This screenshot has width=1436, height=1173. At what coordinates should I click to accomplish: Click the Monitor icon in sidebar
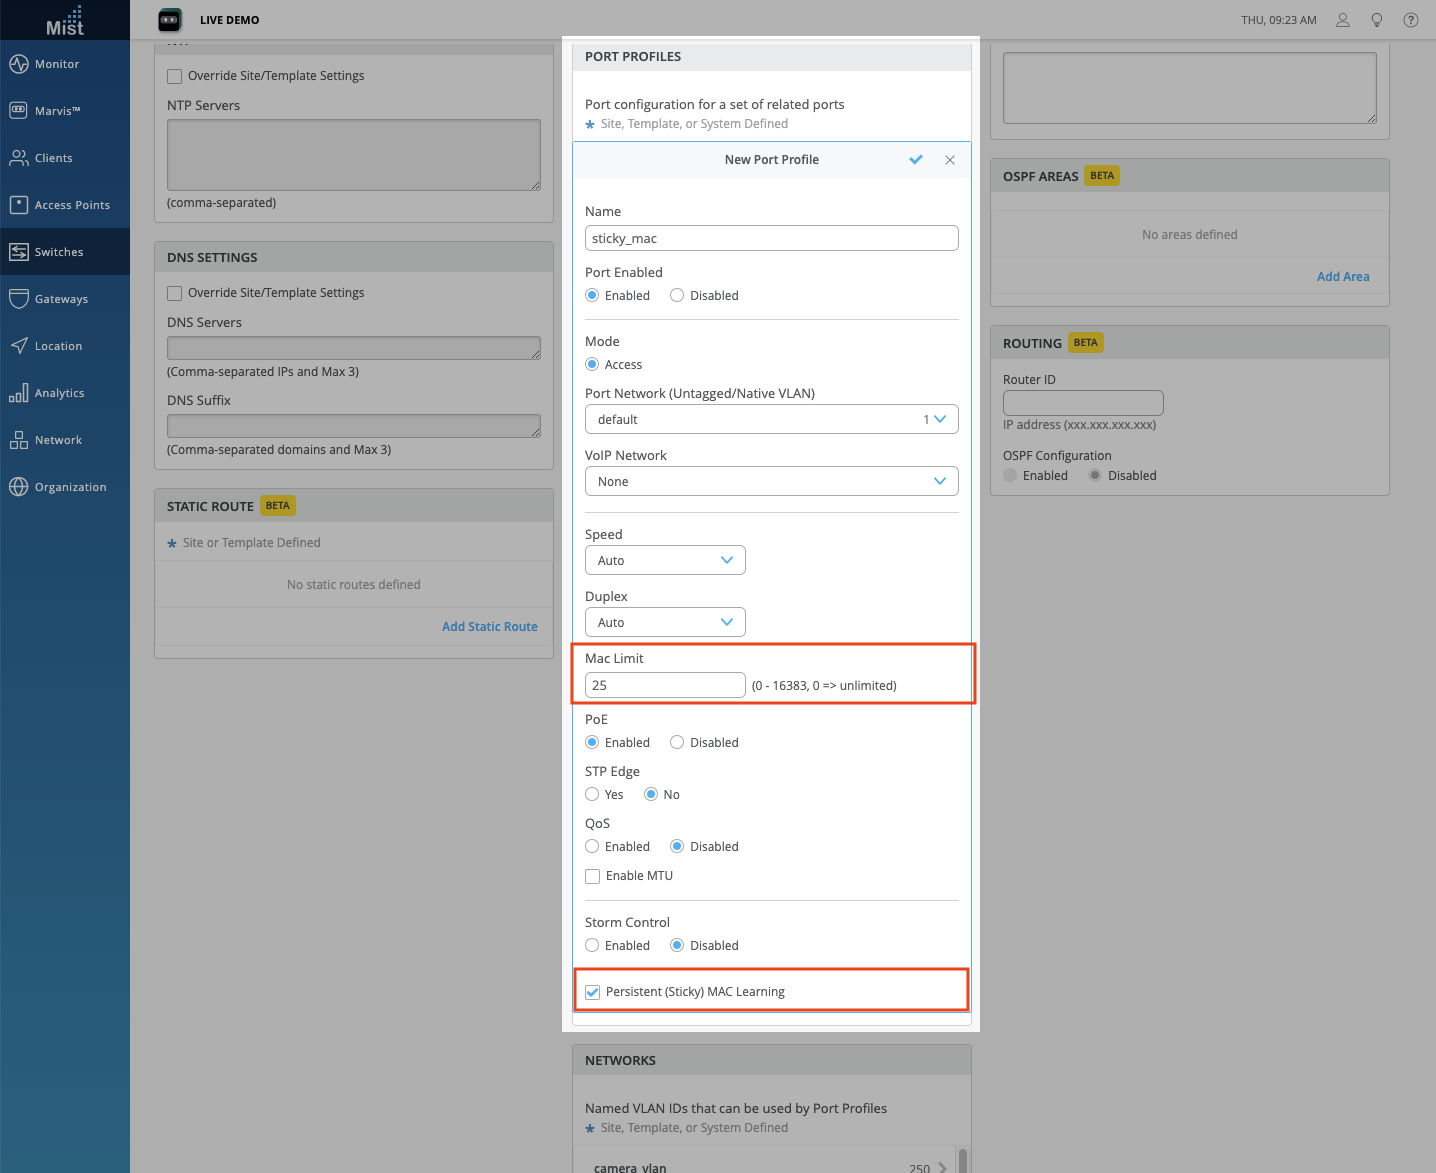(19, 64)
